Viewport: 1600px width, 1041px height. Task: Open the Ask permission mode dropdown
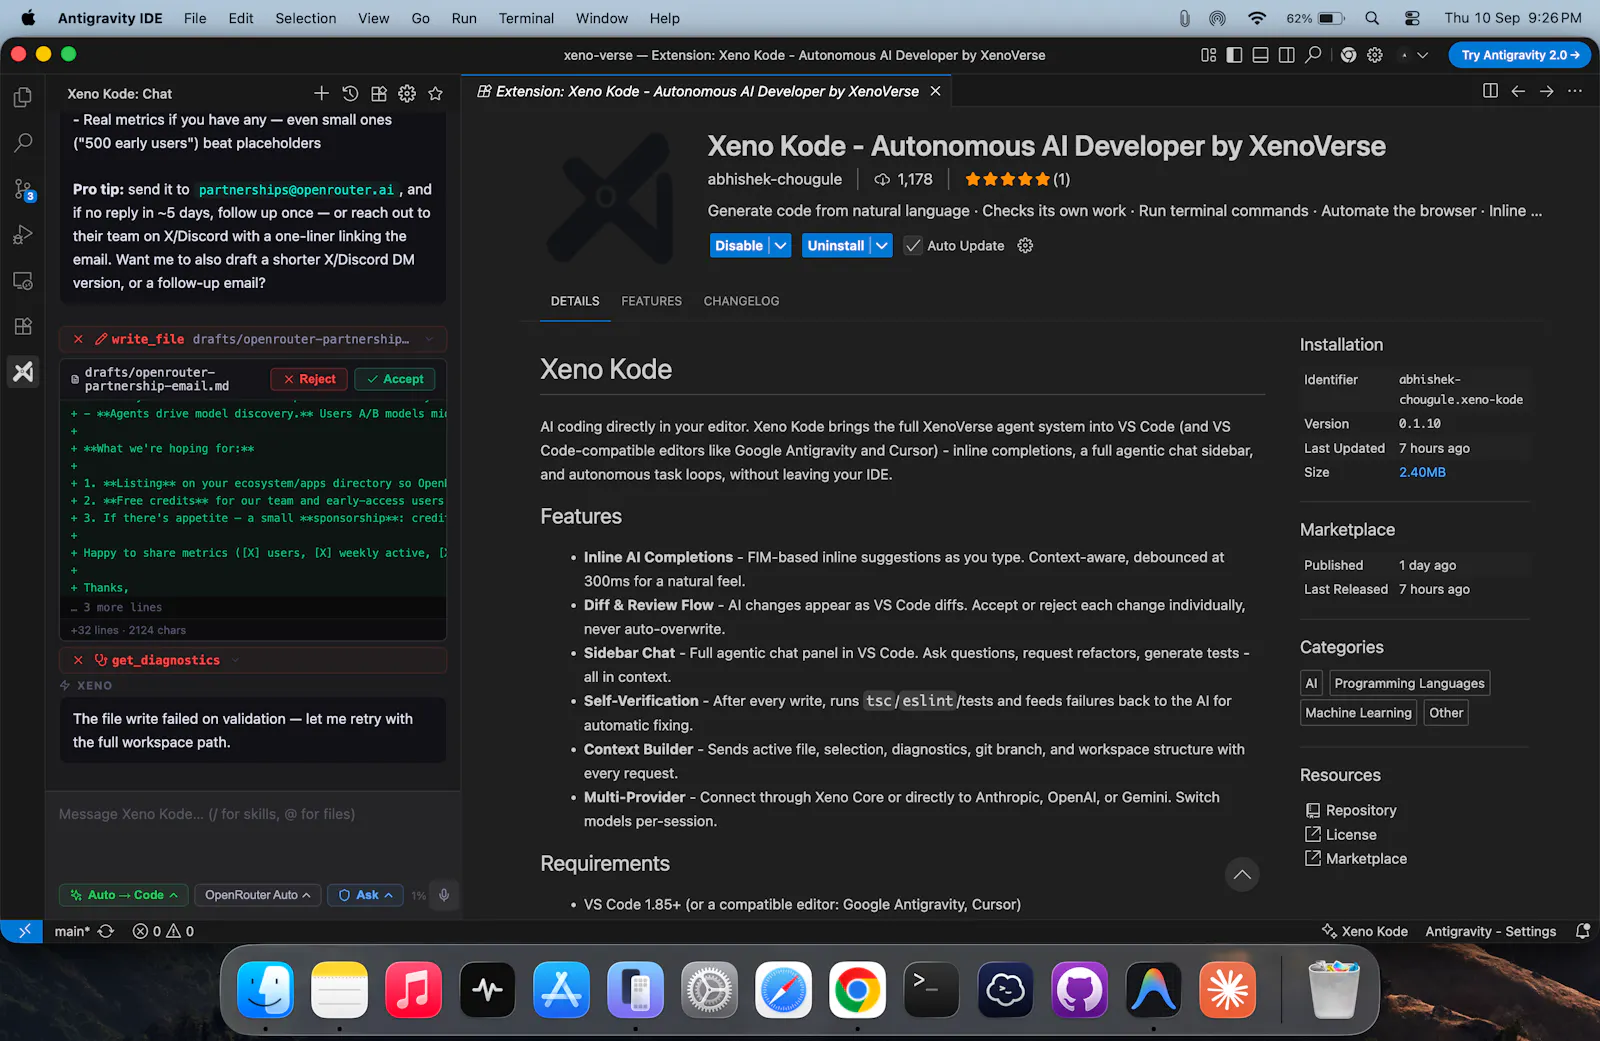(365, 895)
